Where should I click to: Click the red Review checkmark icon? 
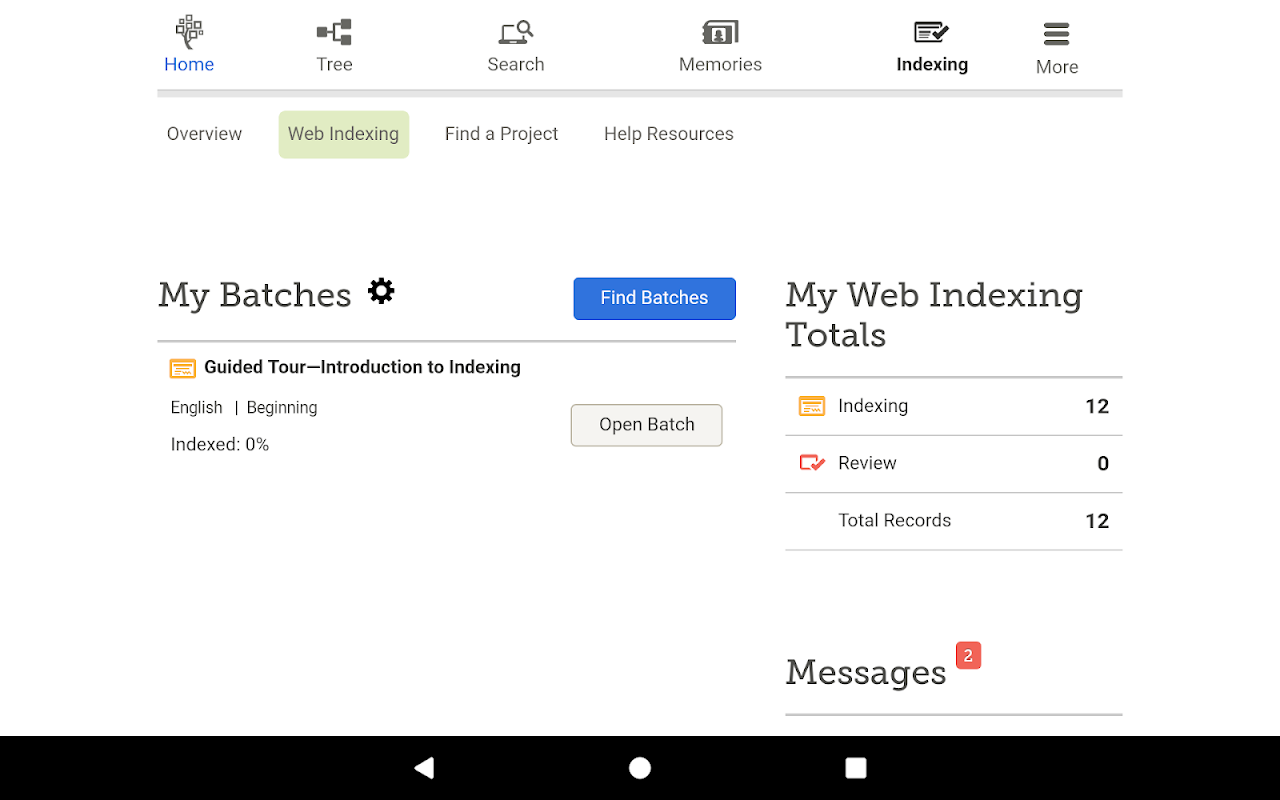click(812, 463)
